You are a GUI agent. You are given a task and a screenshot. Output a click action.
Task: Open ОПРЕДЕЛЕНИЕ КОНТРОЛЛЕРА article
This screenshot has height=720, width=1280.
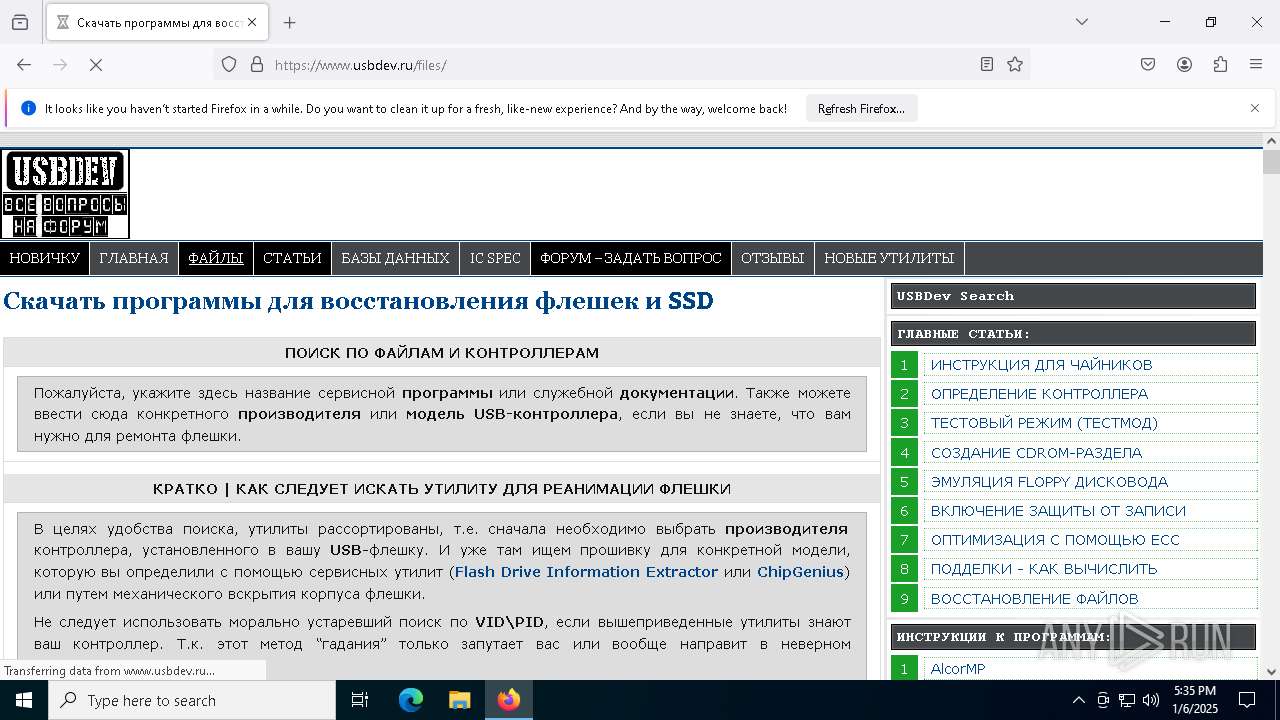pyautogui.click(x=1039, y=394)
